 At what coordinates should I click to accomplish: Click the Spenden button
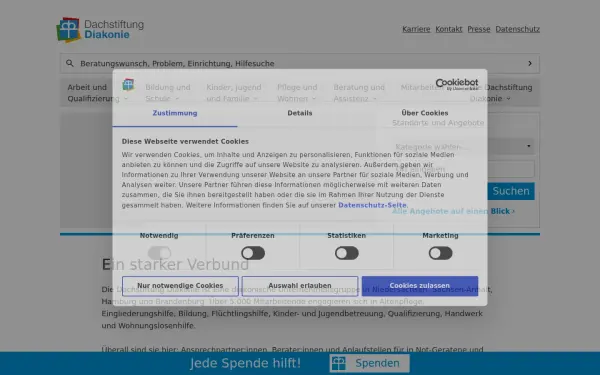point(370,363)
